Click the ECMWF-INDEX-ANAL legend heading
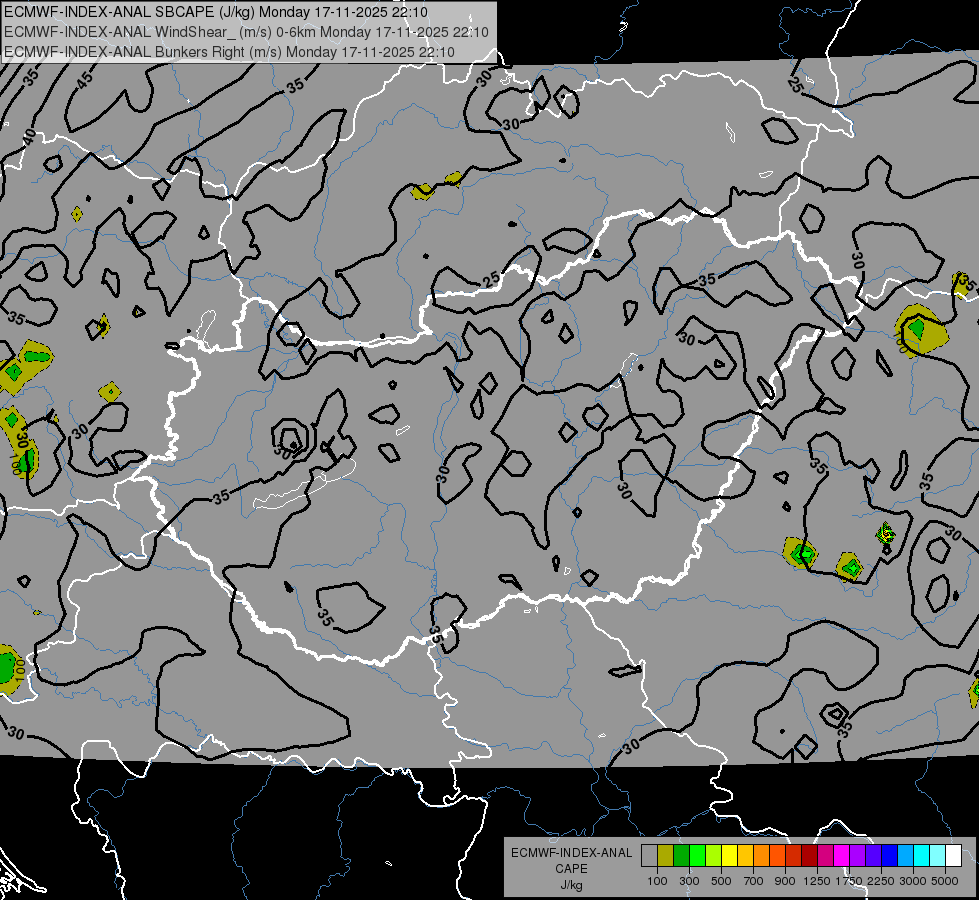Viewport: 979px width, 900px height. (571, 853)
